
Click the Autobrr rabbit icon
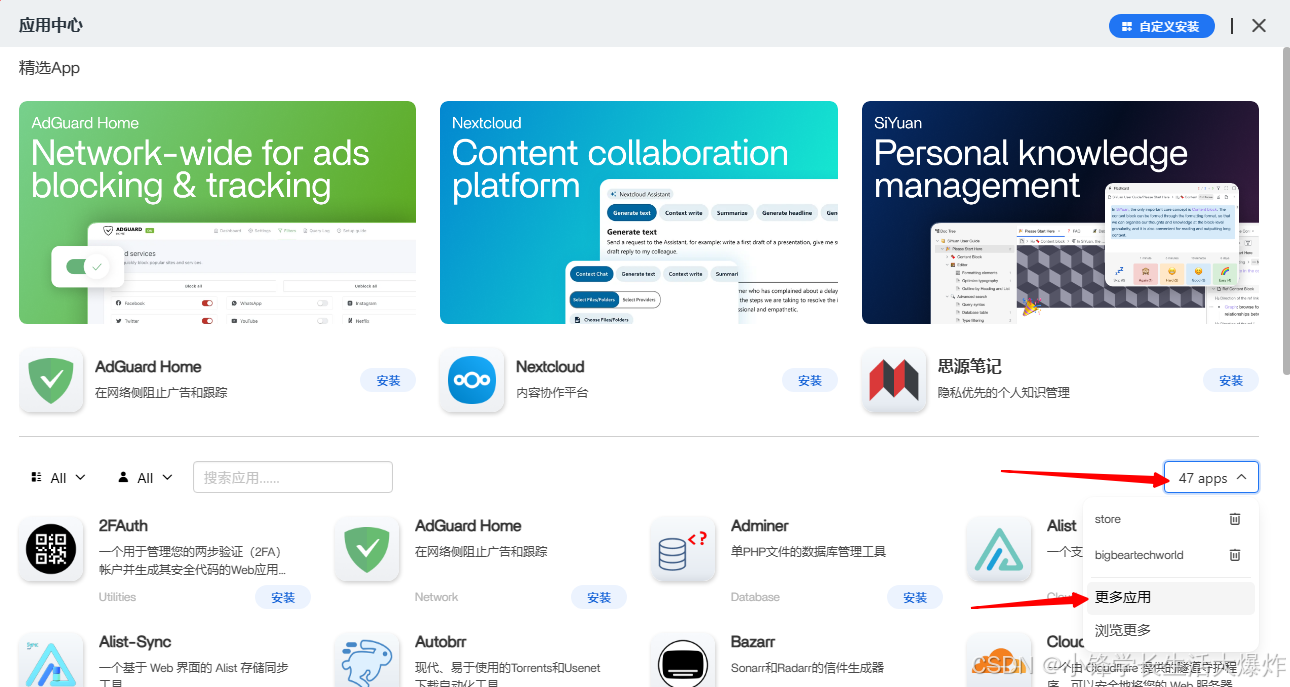[x=367, y=660]
